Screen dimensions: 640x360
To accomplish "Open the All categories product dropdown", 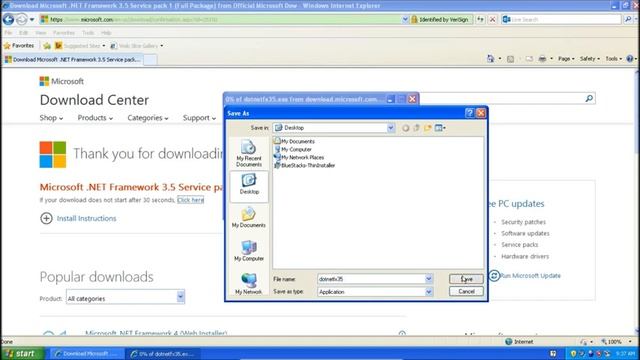I will tap(180, 297).
